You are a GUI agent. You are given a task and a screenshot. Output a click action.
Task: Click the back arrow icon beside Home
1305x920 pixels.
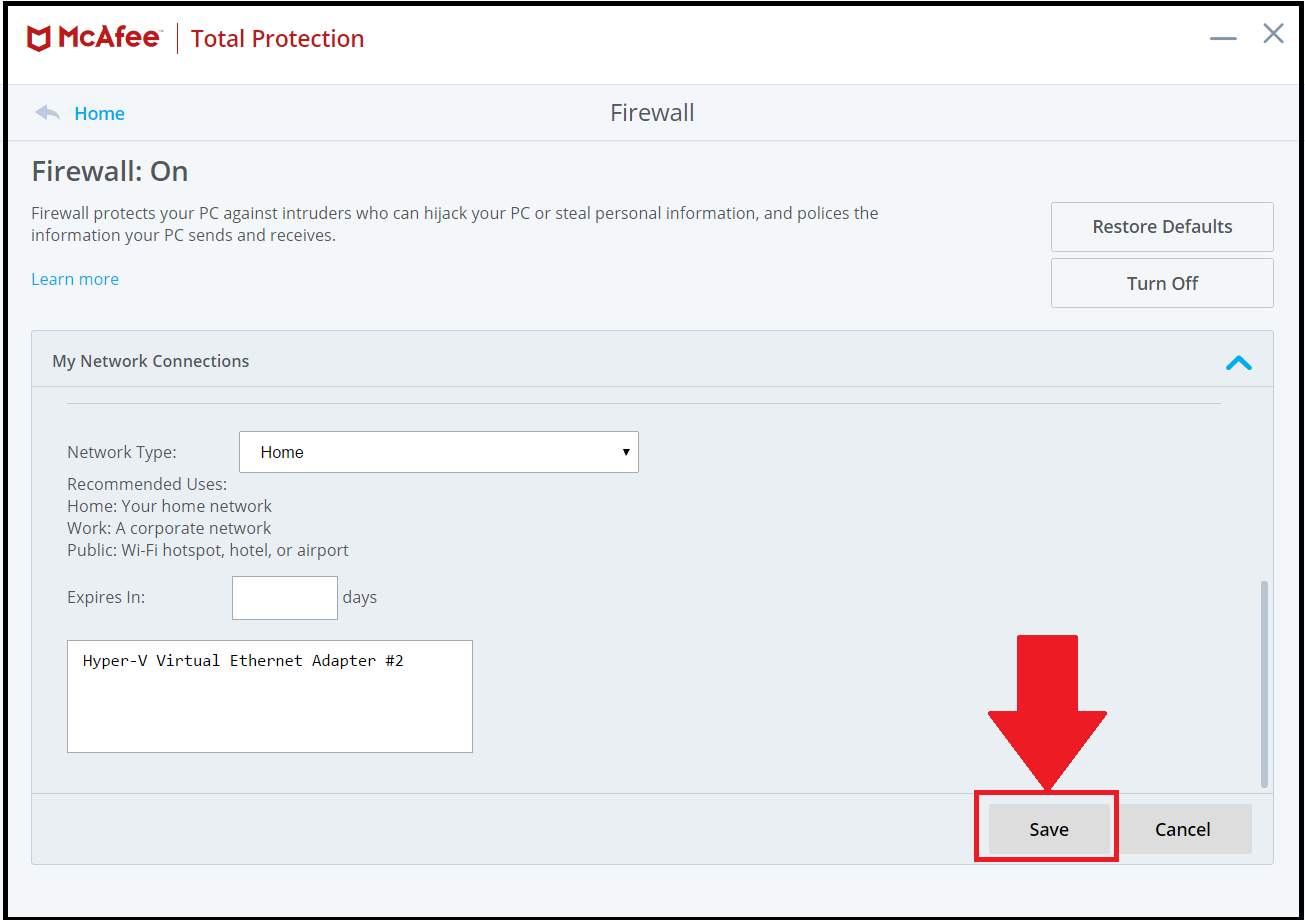click(x=47, y=113)
